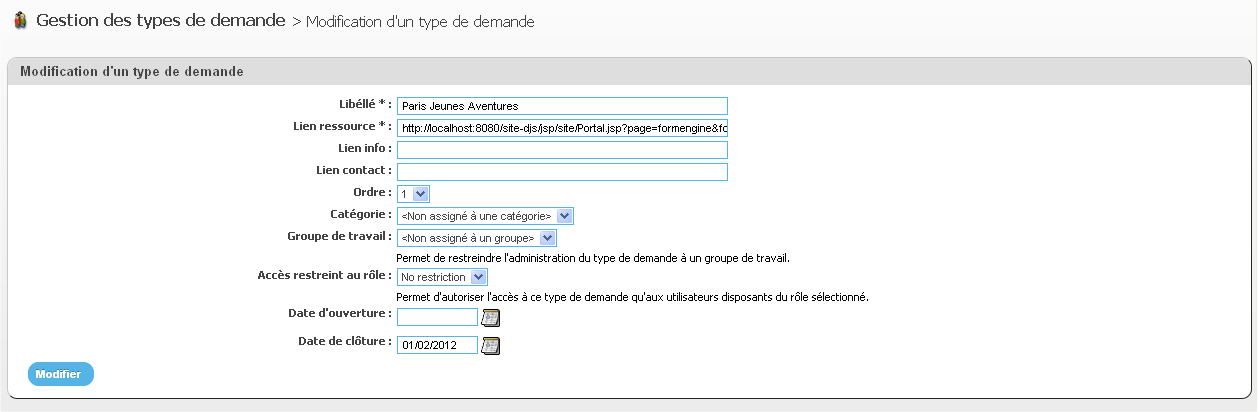This screenshot has height=412, width=1258.
Task: Click the Date de clôture field showing 01/02/2012
Action: point(437,345)
